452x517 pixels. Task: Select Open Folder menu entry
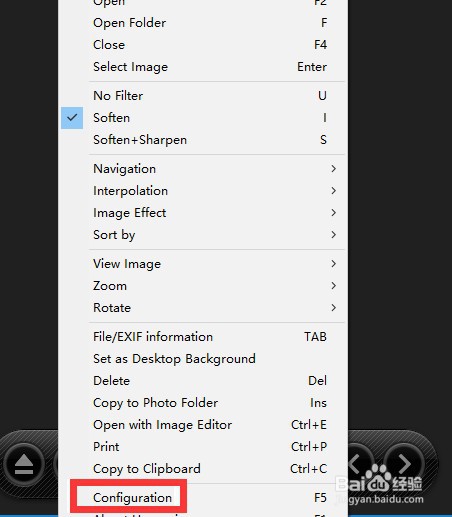pos(203,23)
